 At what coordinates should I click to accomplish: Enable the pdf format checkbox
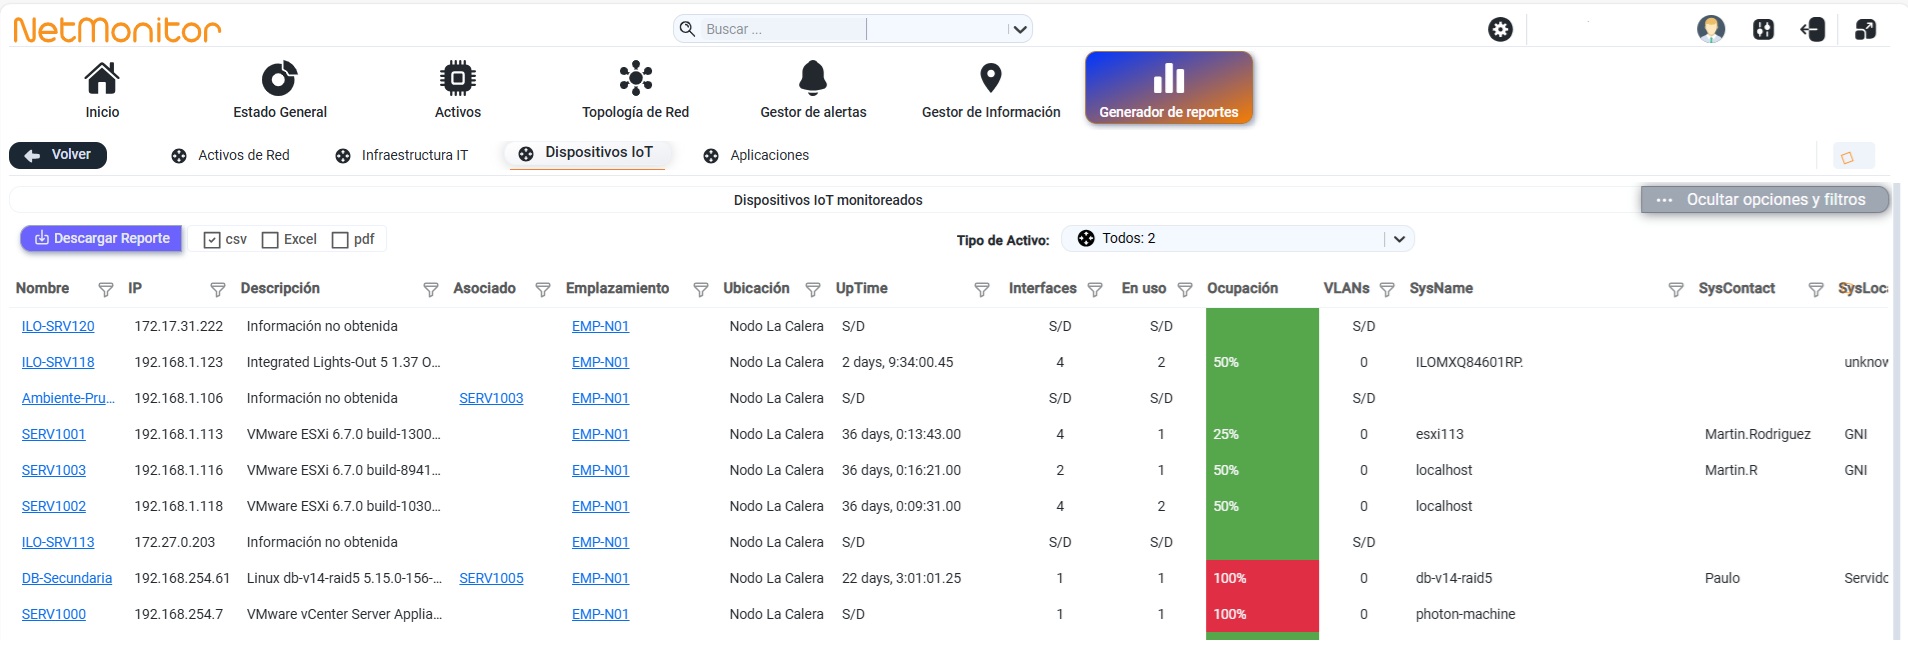click(340, 240)
